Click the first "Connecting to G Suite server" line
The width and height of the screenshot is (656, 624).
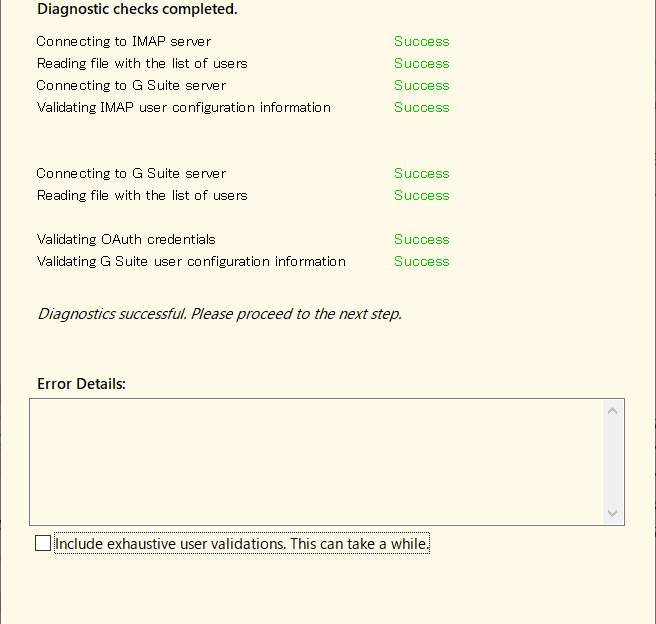pyautogui.click(x=131, y=85)
